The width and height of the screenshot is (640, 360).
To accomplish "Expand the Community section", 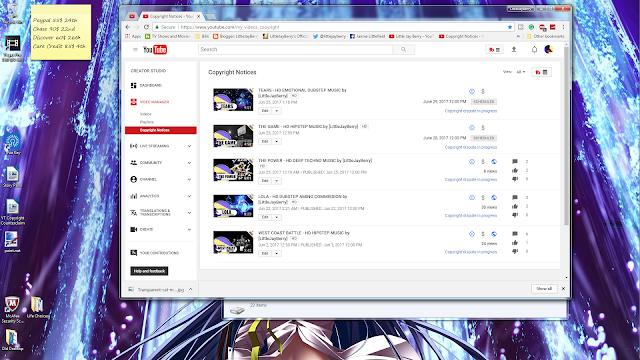I will point(189,163).
